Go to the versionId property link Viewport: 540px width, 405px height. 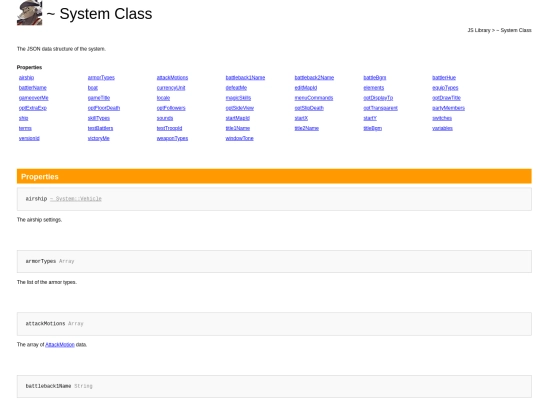[29, 138]
